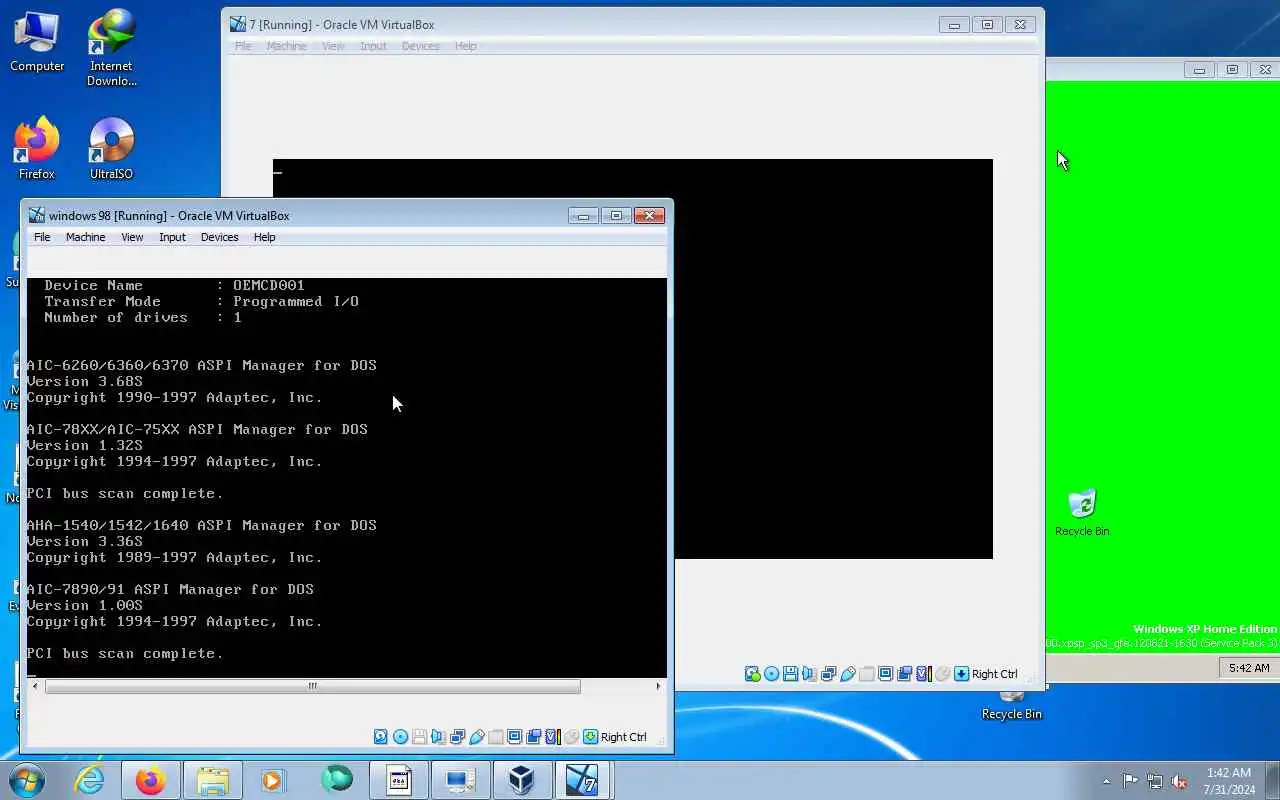Click network indicator in windows 98 VM
Screen dimensions: 1280x800
457,737
